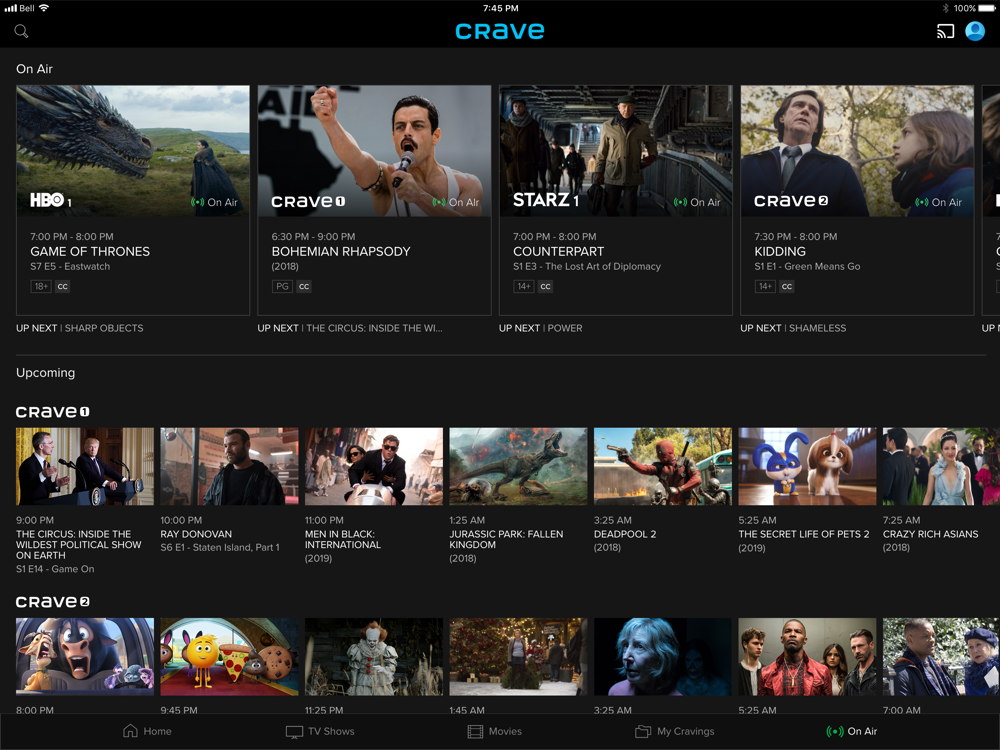Tap the Crave 2 logo on Kidding card

pyautogui.click(x=791, y=201)
